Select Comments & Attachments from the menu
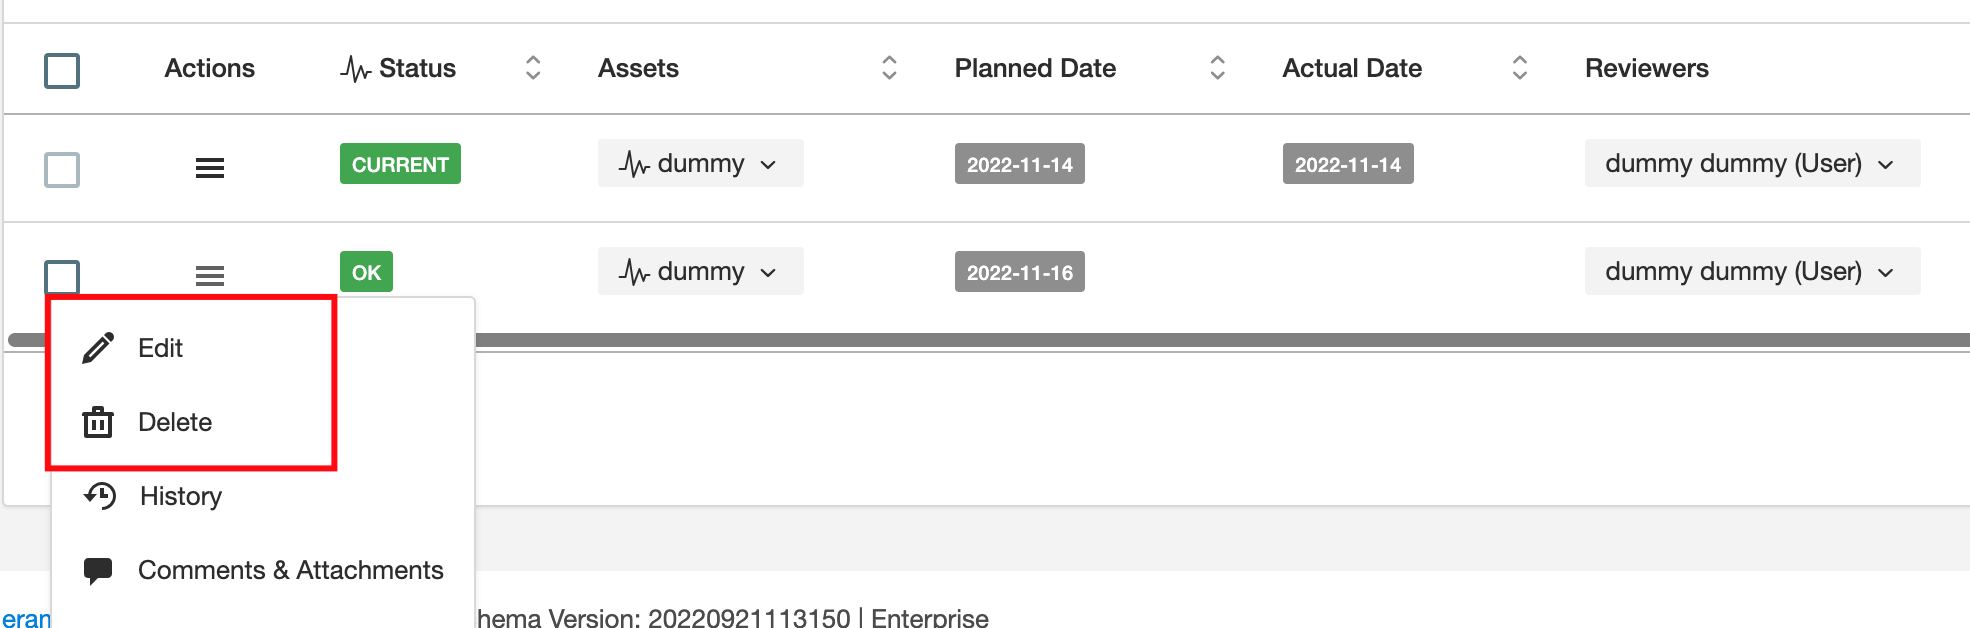This screenshot has width=1970, height=628. (x=290, y=570)
